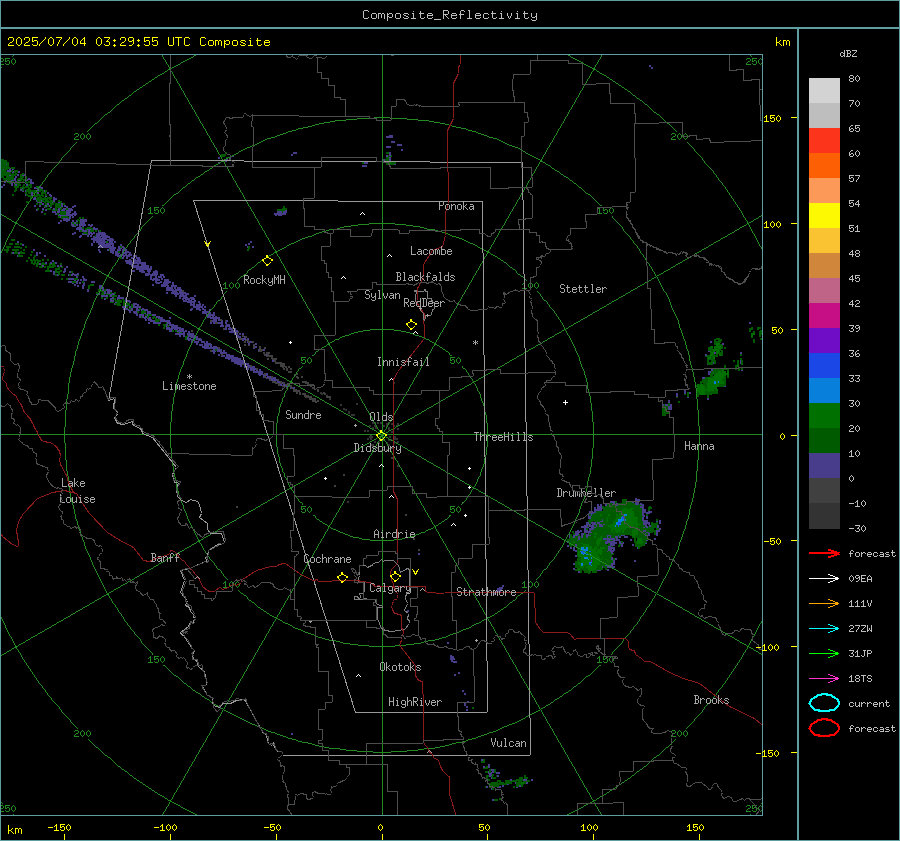Pick the lightest gray swatch at scale top

tap(824, 91)
